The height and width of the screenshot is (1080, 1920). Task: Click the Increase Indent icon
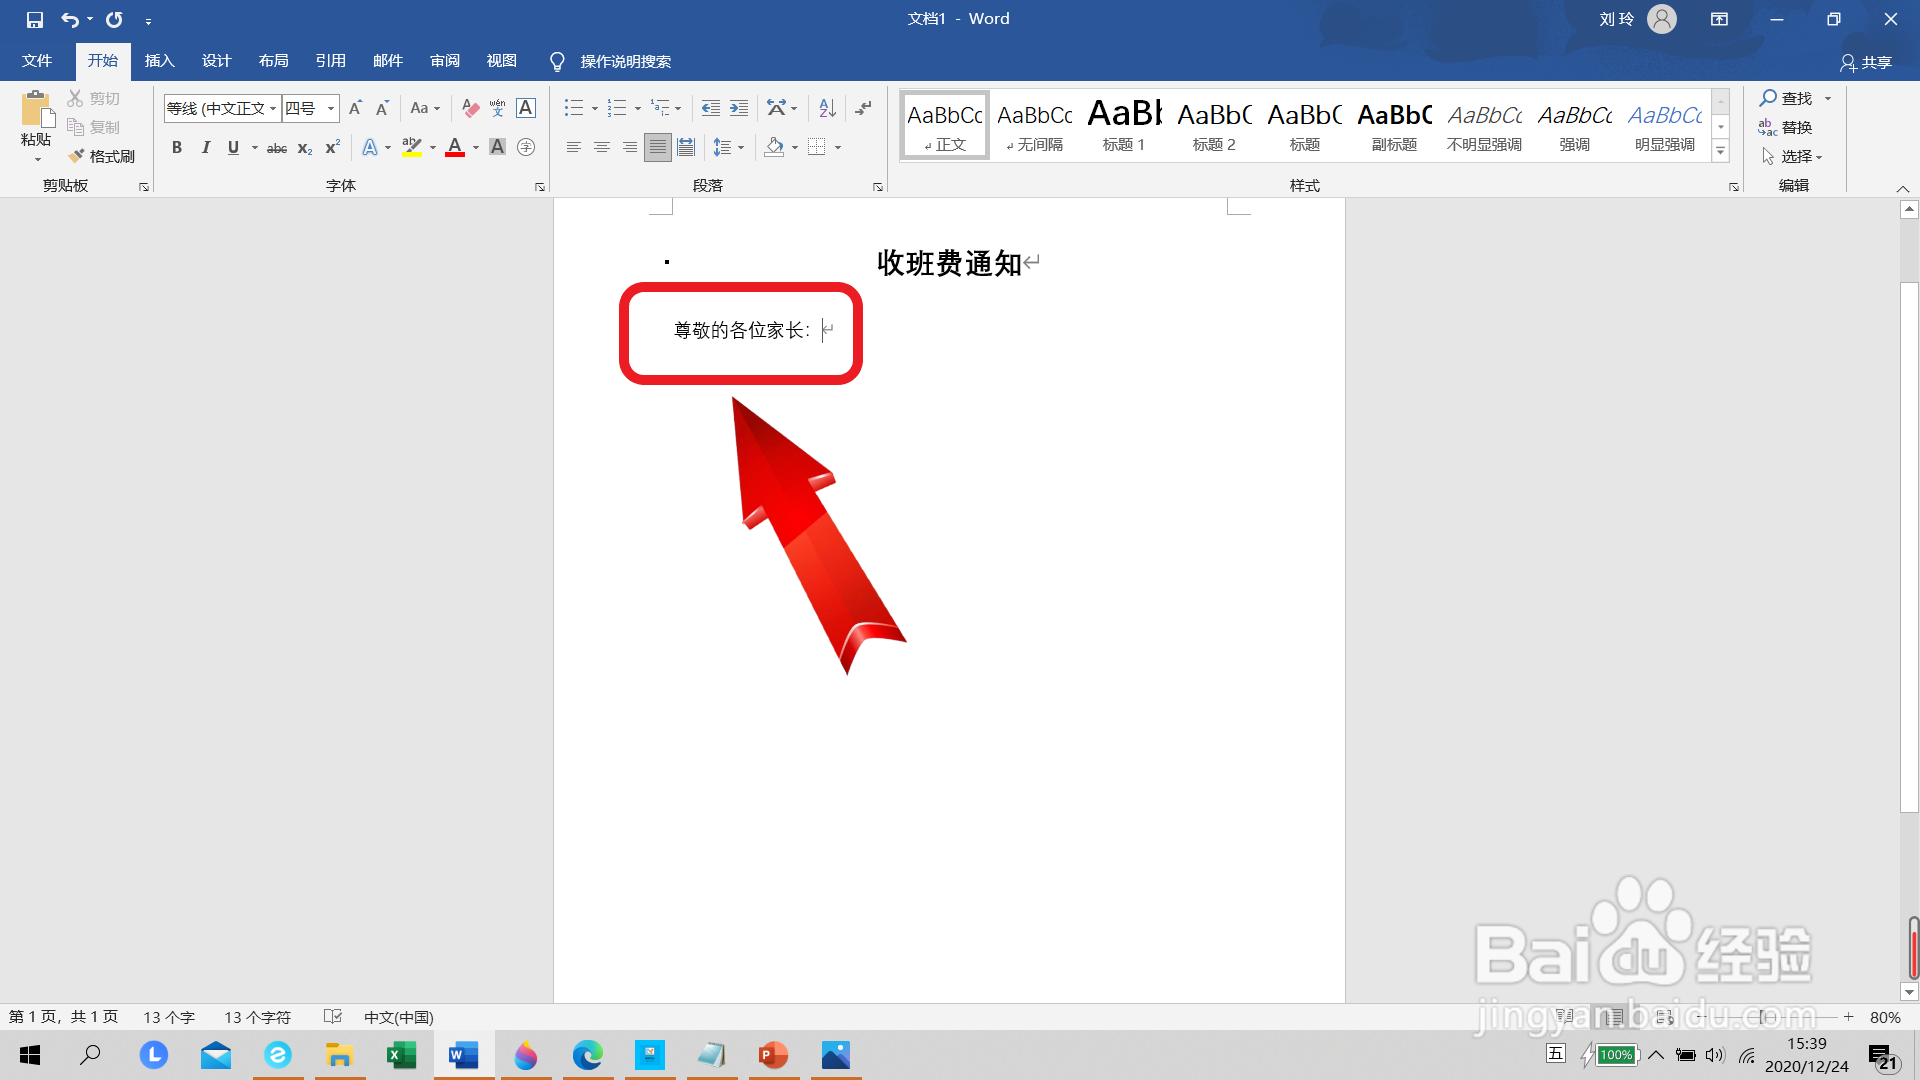click(x=739, y=108)
